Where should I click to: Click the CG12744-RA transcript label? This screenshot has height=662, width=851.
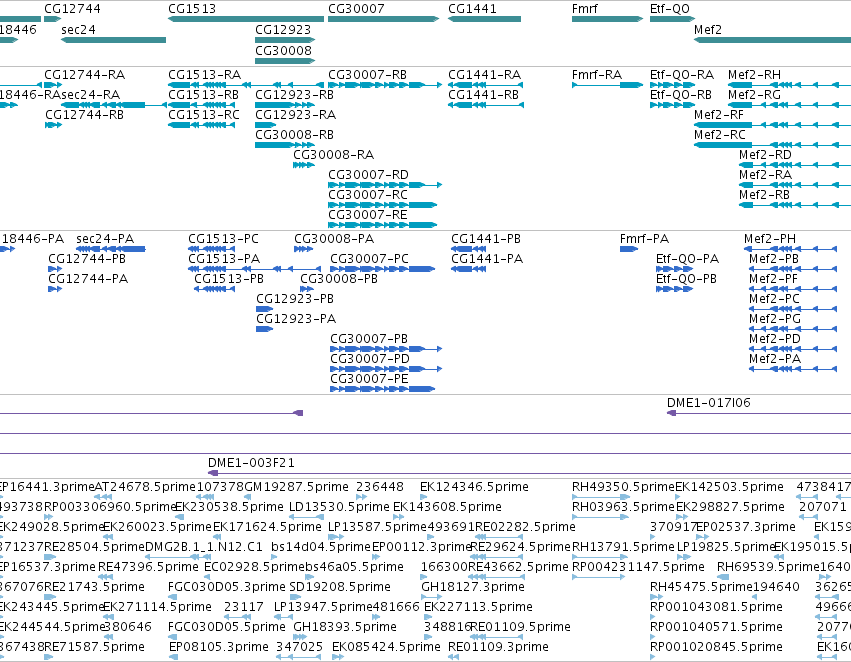click(x=85, y=74)
